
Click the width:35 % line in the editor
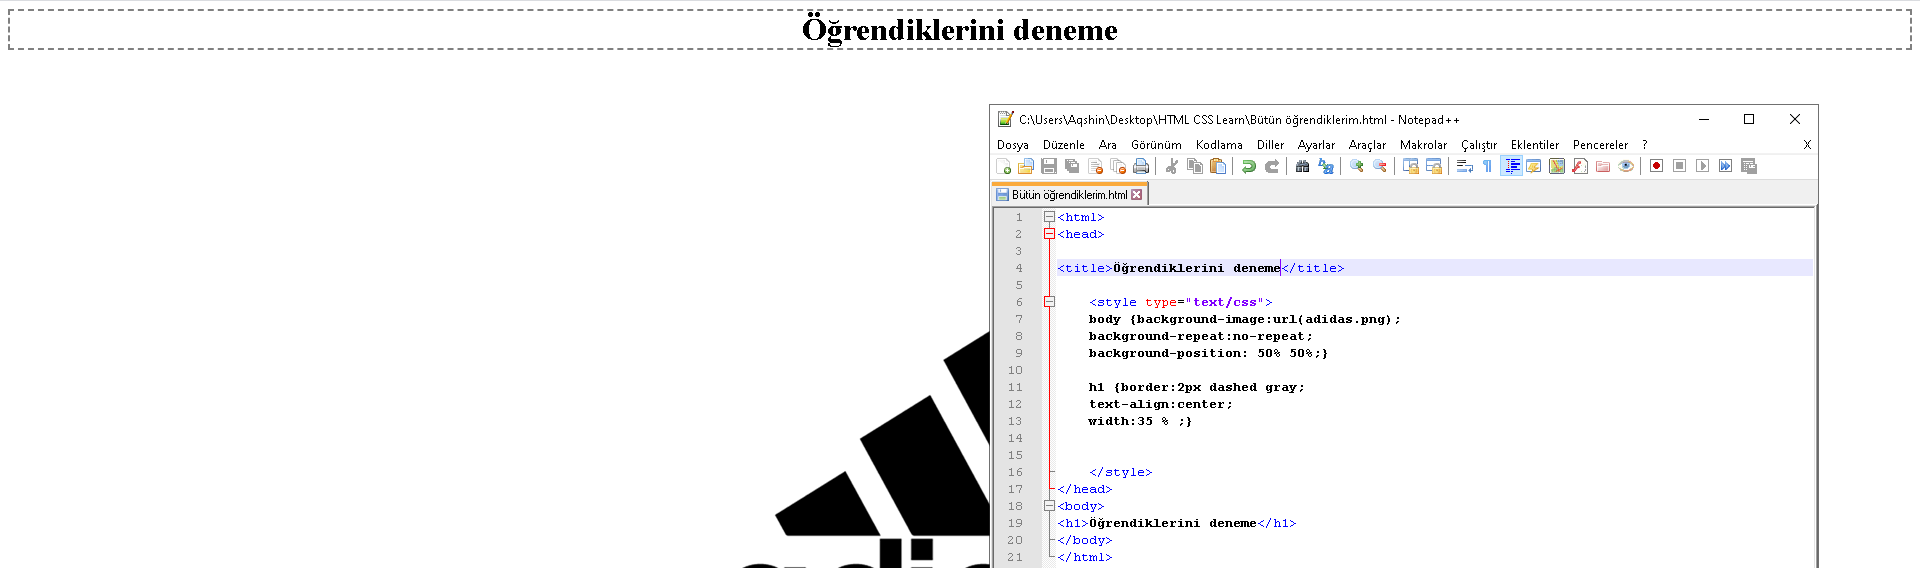click(1141, 421)
